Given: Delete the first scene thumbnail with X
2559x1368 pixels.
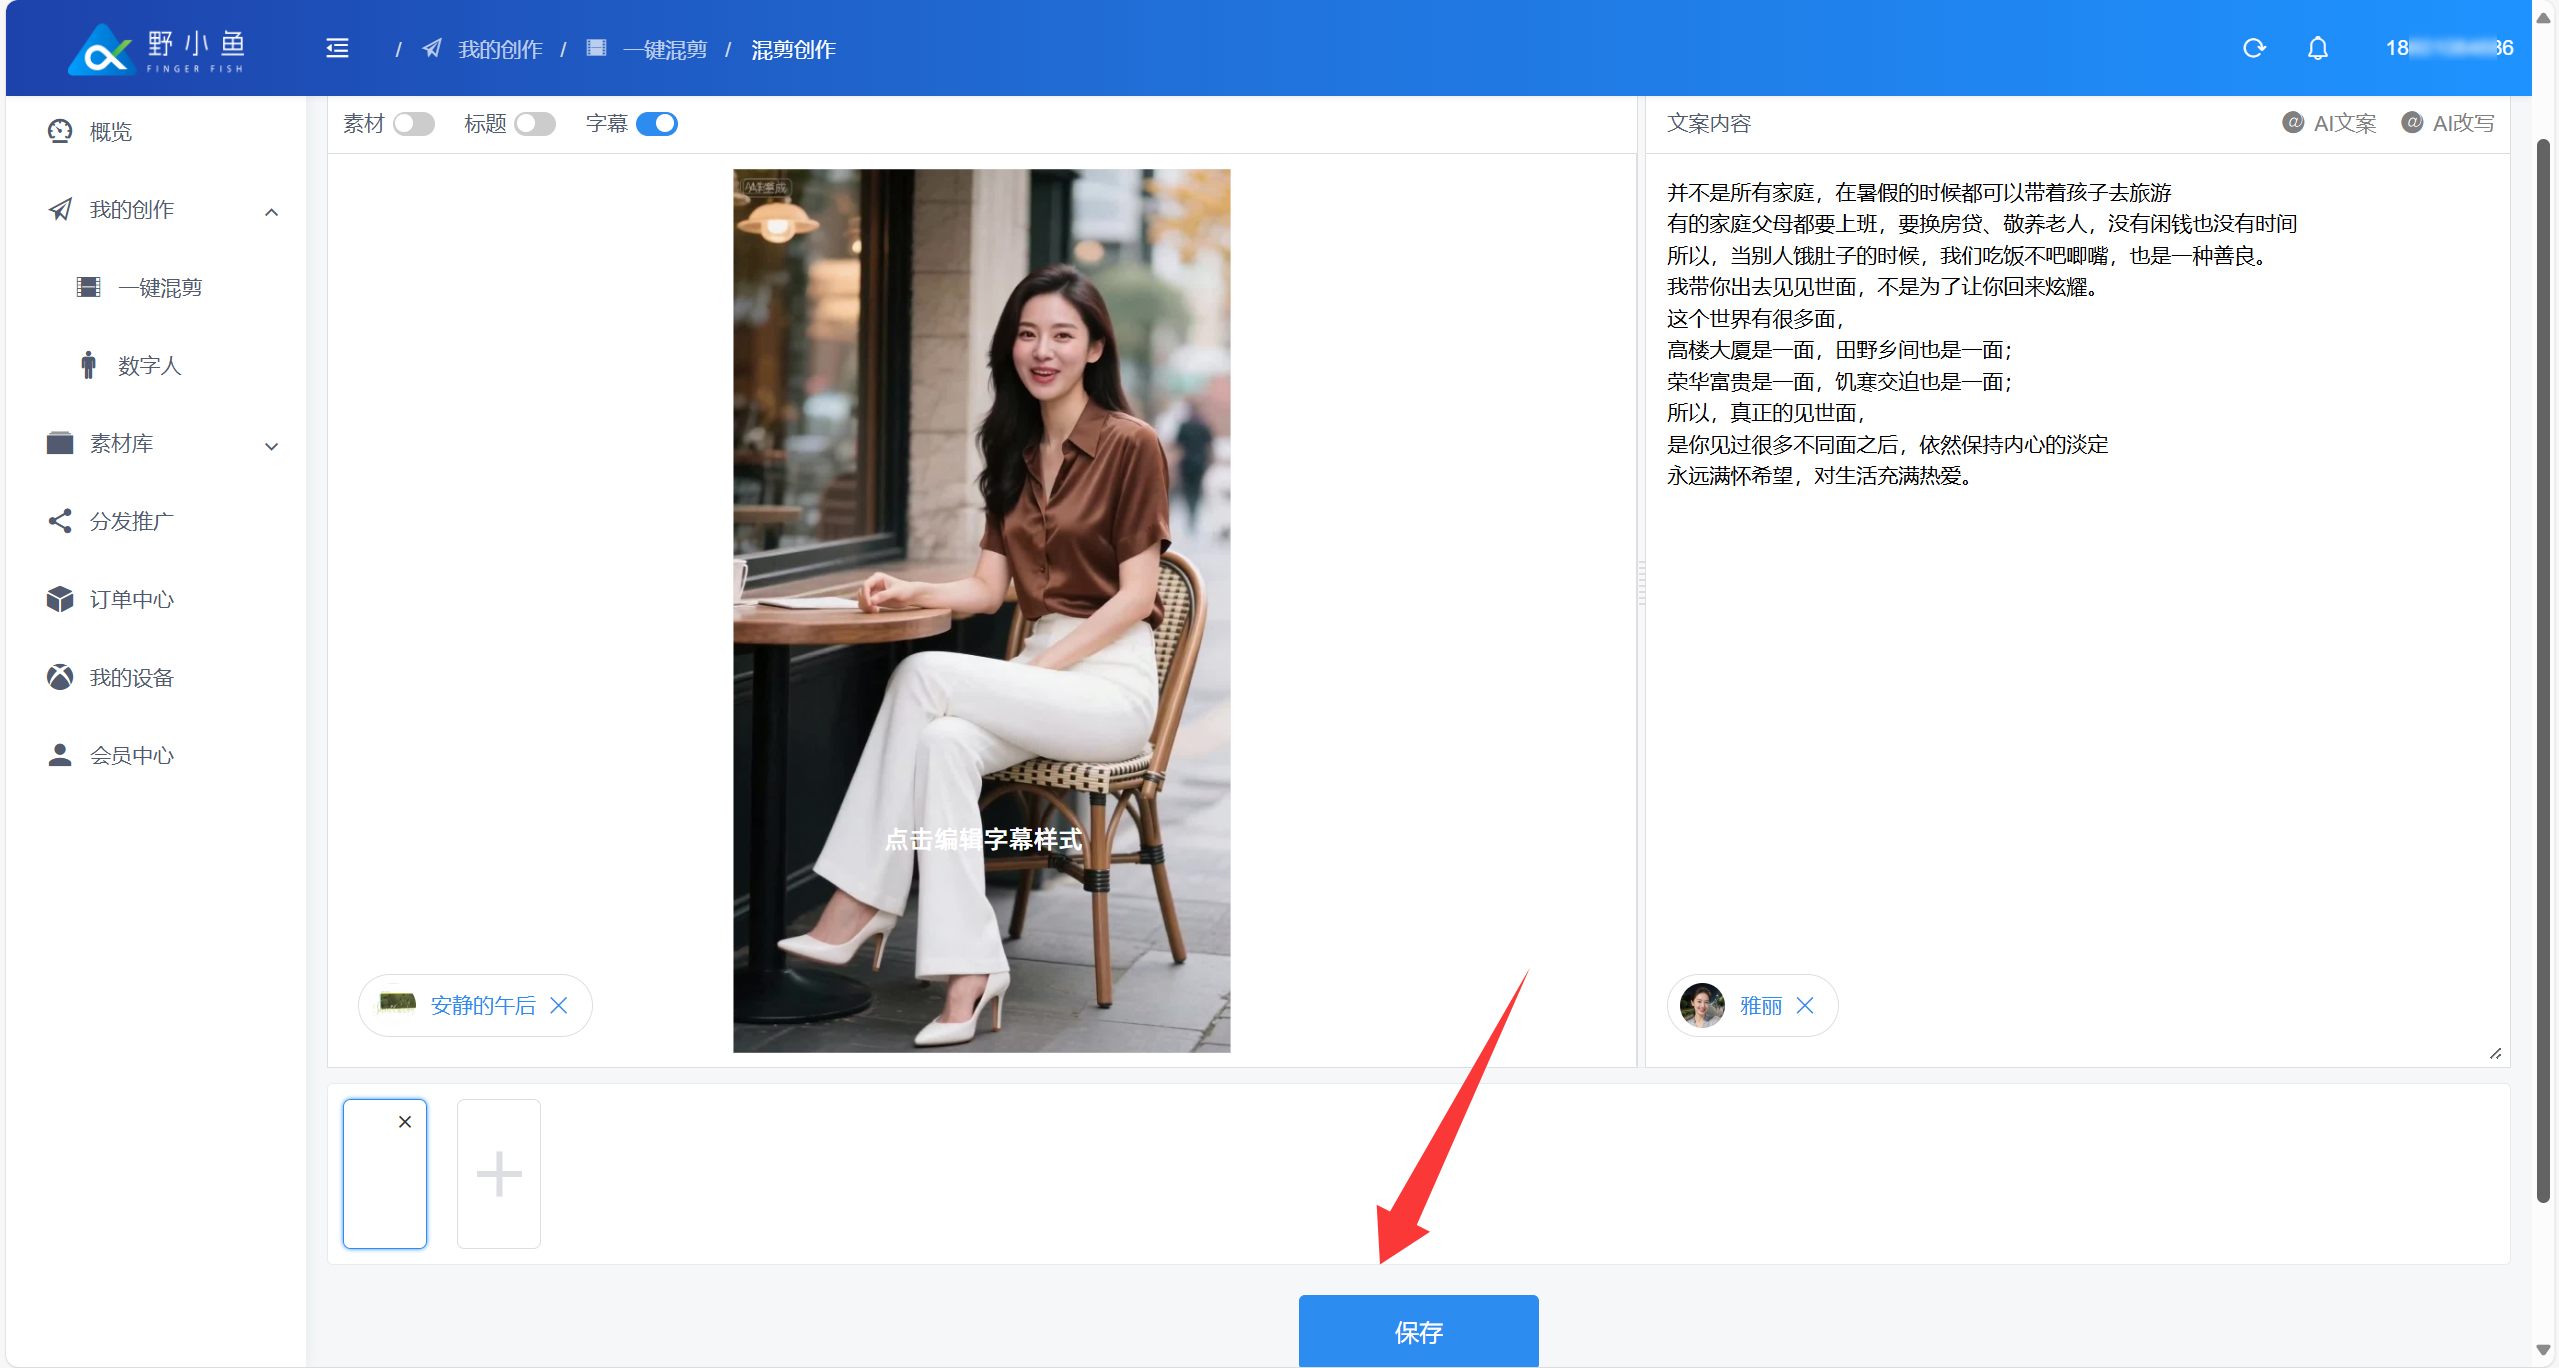Looking at the screenshot, I should pyautogui.click(x=405, y=1122).
